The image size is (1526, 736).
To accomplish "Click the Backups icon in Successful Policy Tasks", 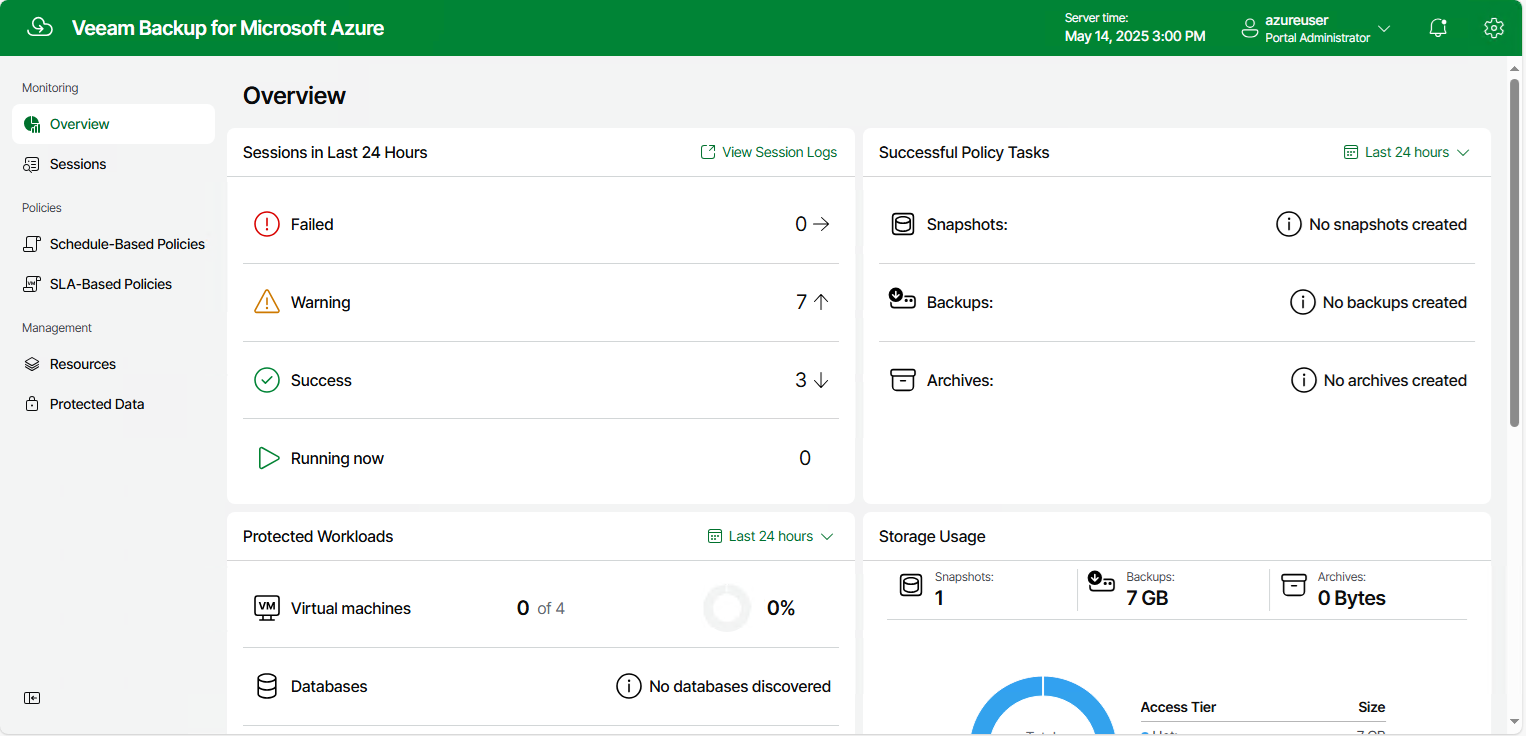I will (902, 299).
